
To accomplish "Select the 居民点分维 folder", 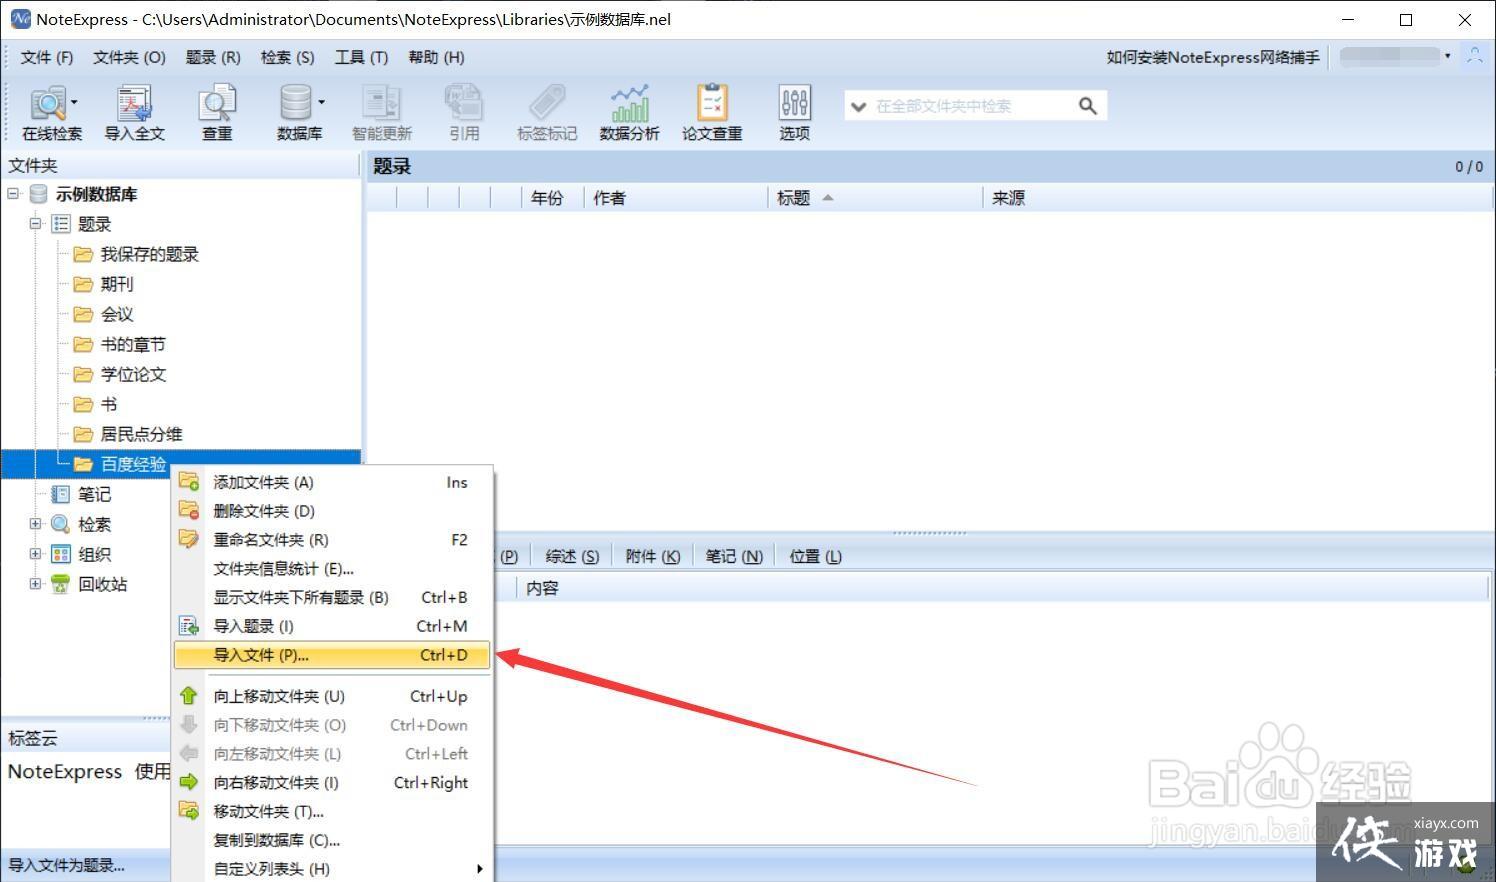I will click(141, 434).
